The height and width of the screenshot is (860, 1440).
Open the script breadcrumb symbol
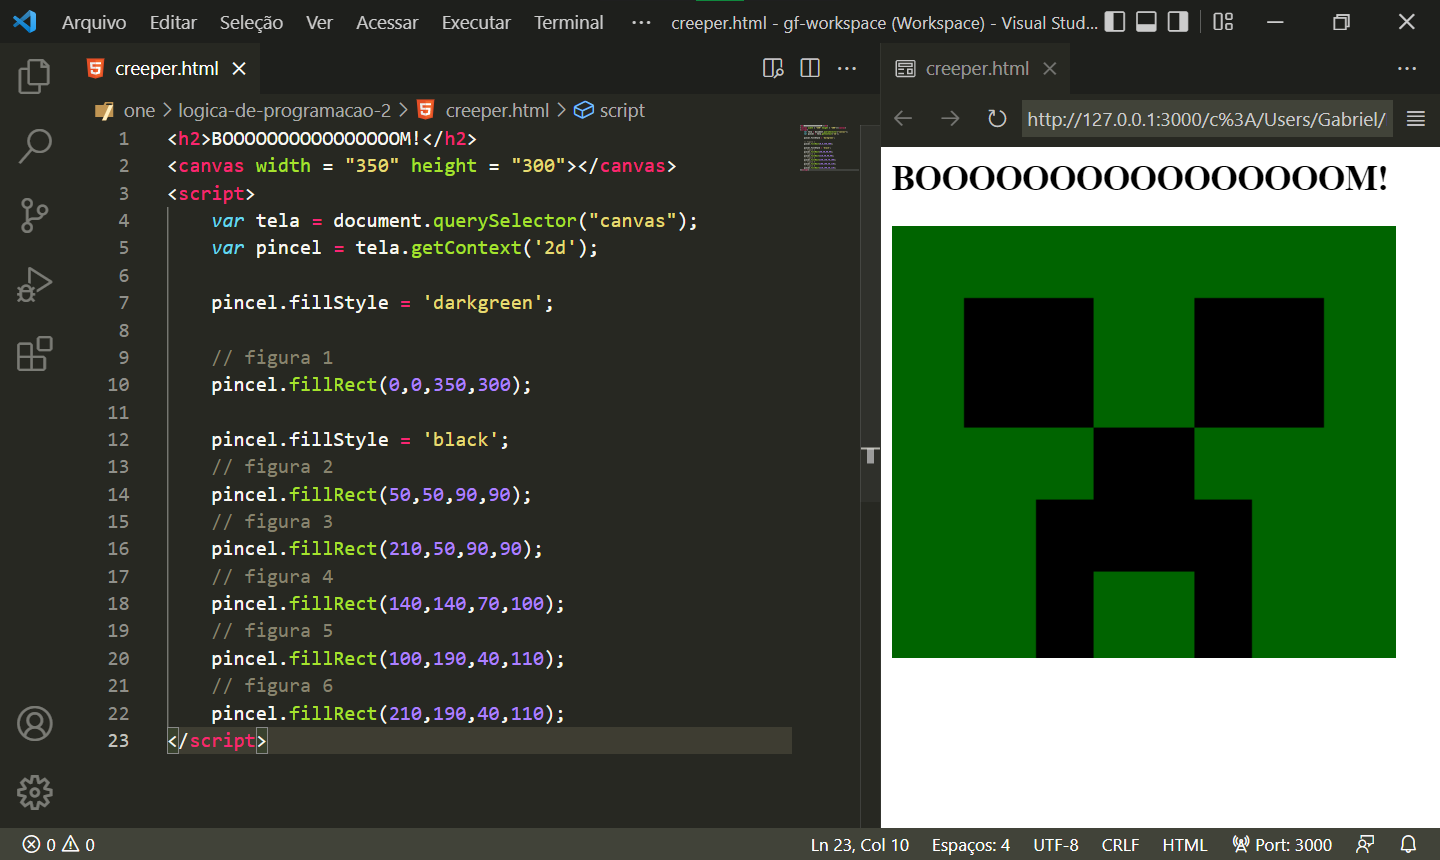pos(622,110)
